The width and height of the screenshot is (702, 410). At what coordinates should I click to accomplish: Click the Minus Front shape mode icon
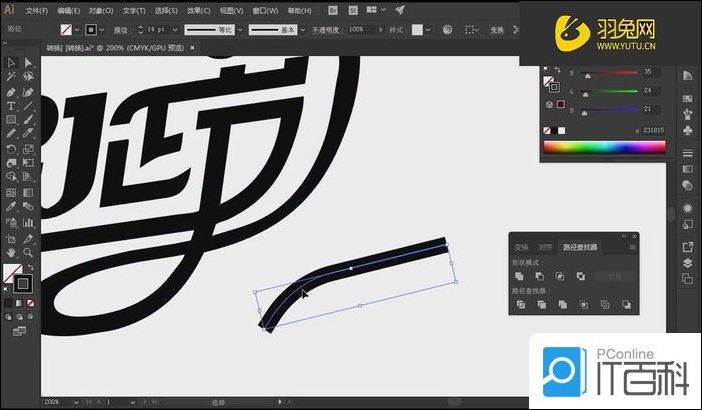[539, 276]
